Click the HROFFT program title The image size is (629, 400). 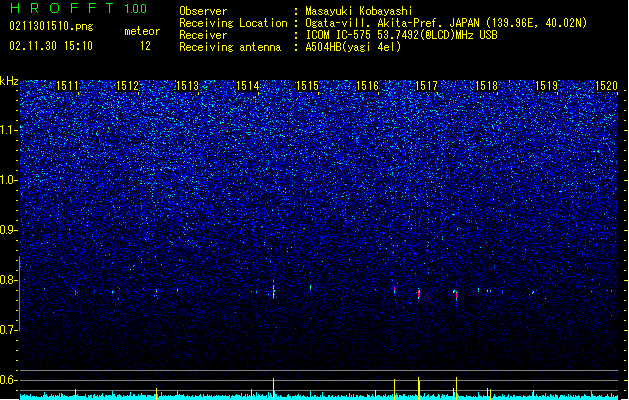[62, 8]
